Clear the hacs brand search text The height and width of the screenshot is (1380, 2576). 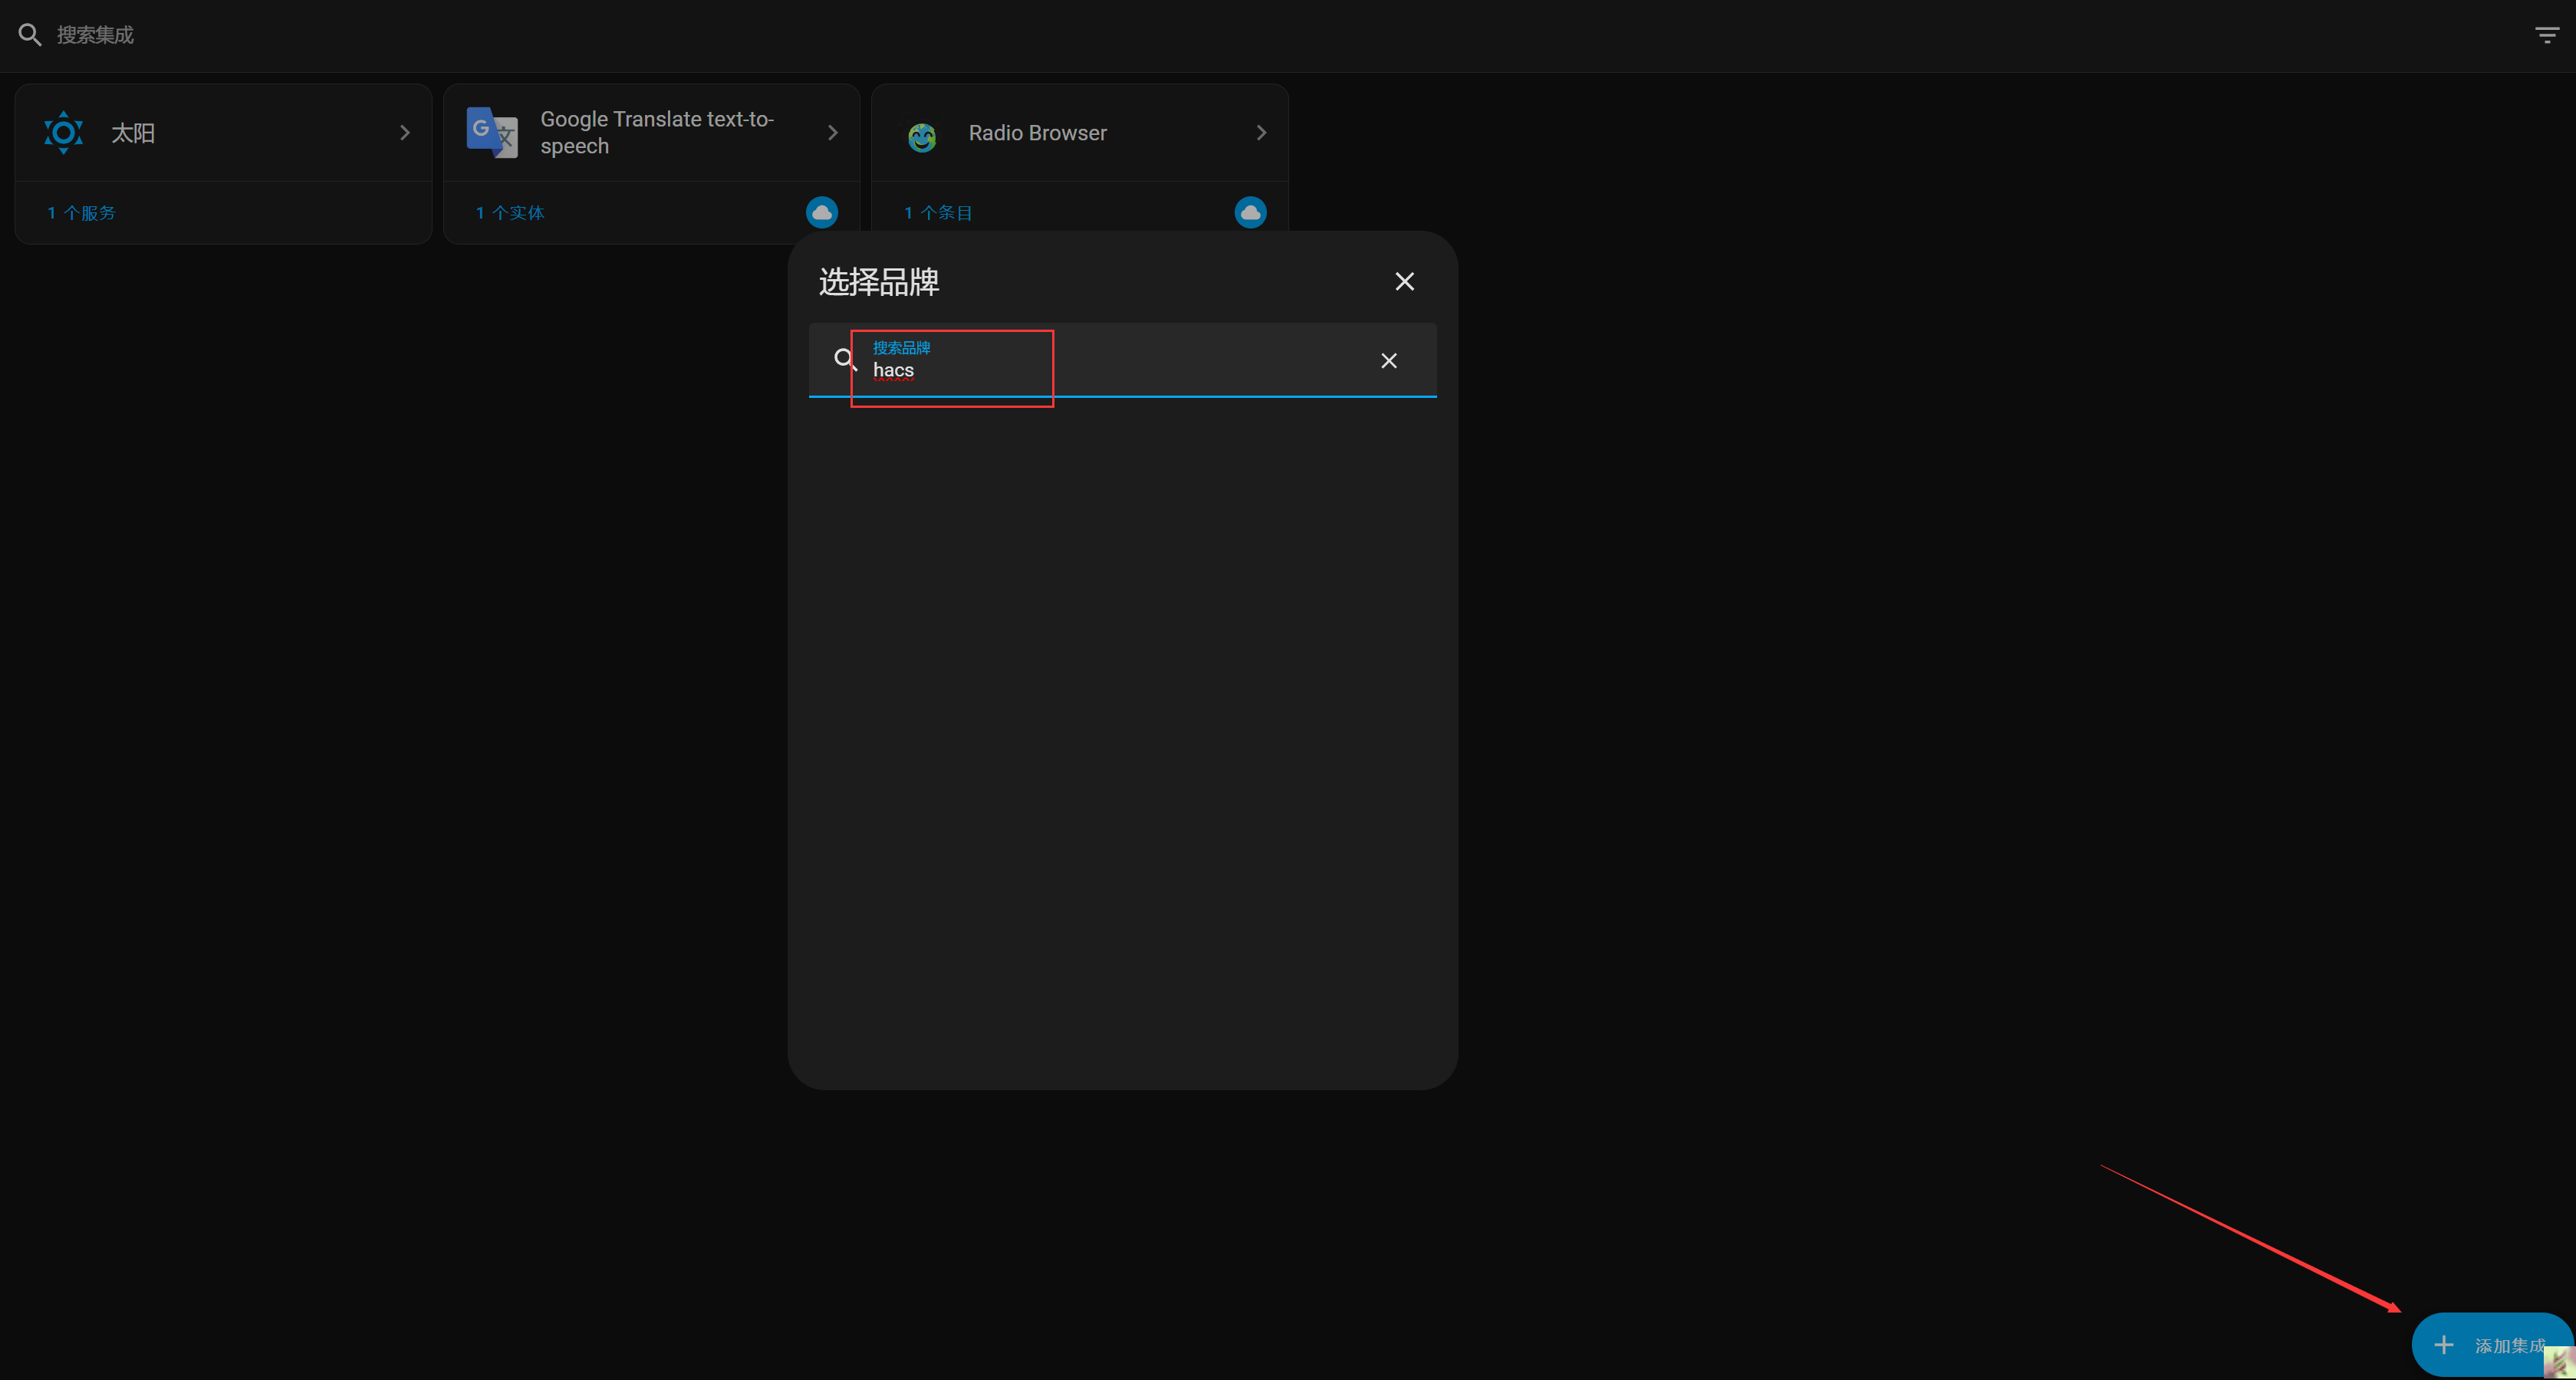1388,360
